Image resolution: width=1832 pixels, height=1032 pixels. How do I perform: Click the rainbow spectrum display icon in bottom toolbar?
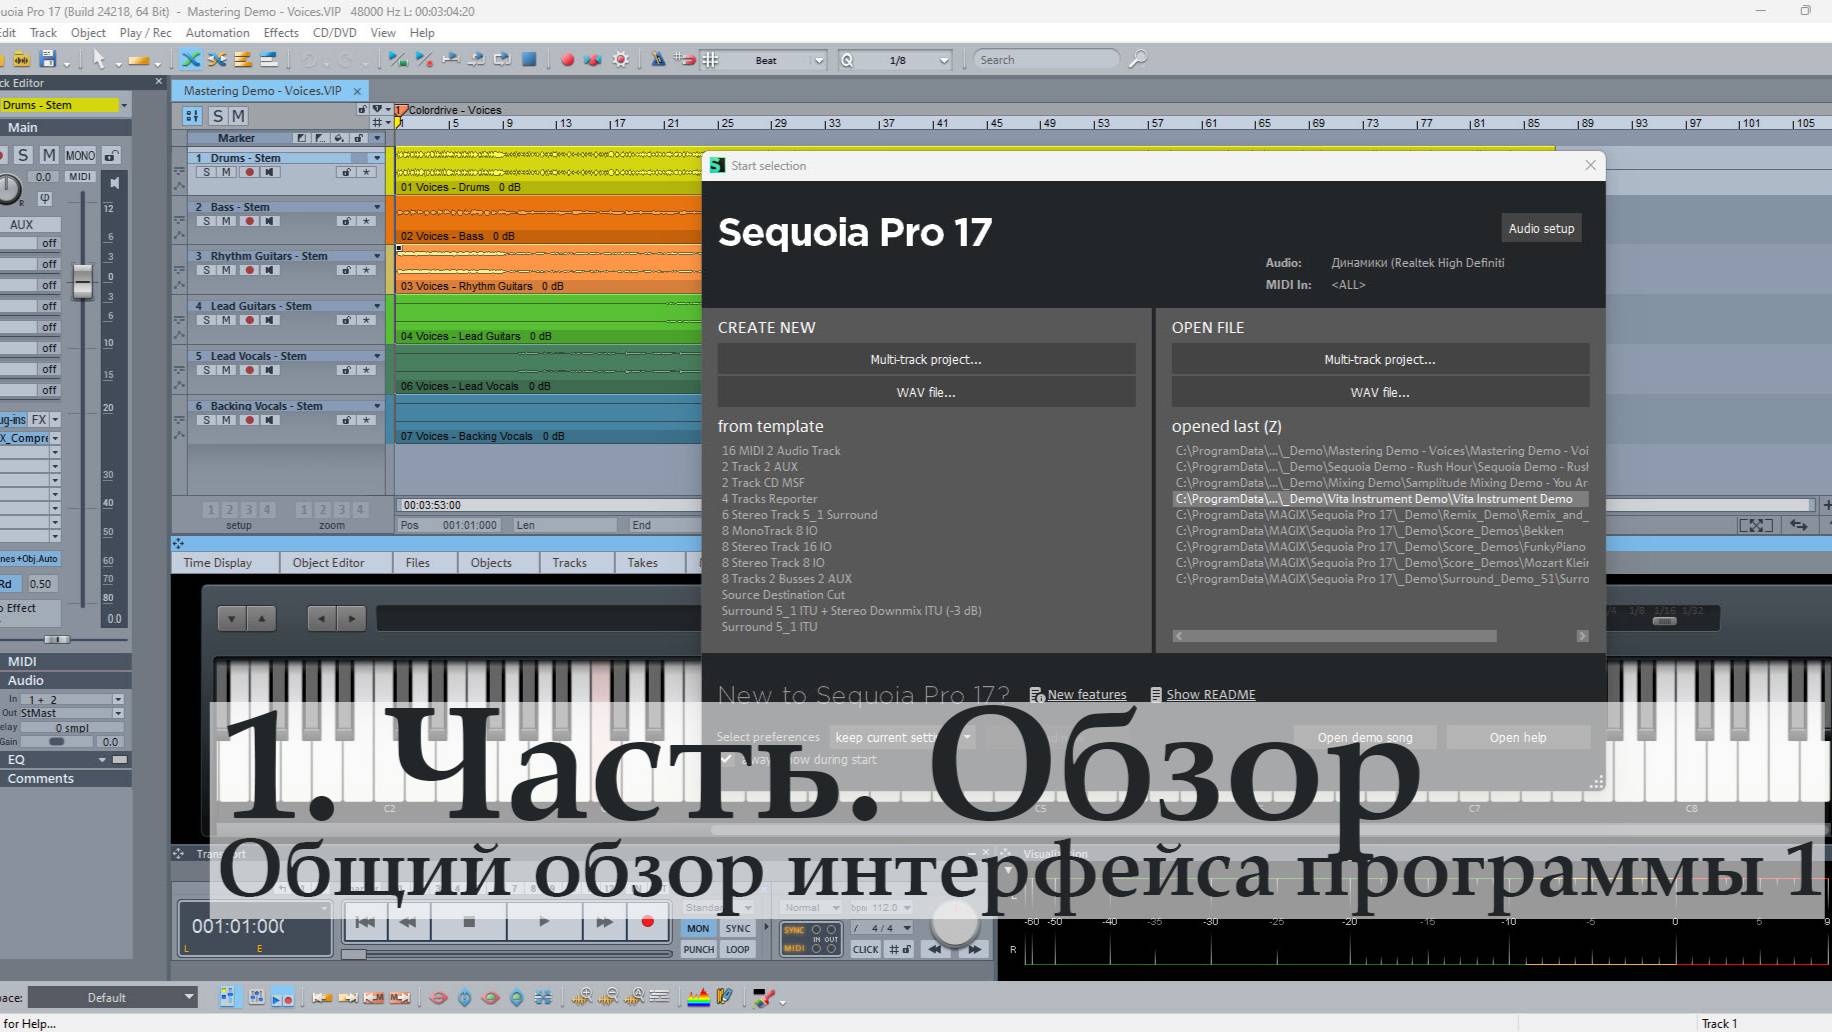(698, 997)
